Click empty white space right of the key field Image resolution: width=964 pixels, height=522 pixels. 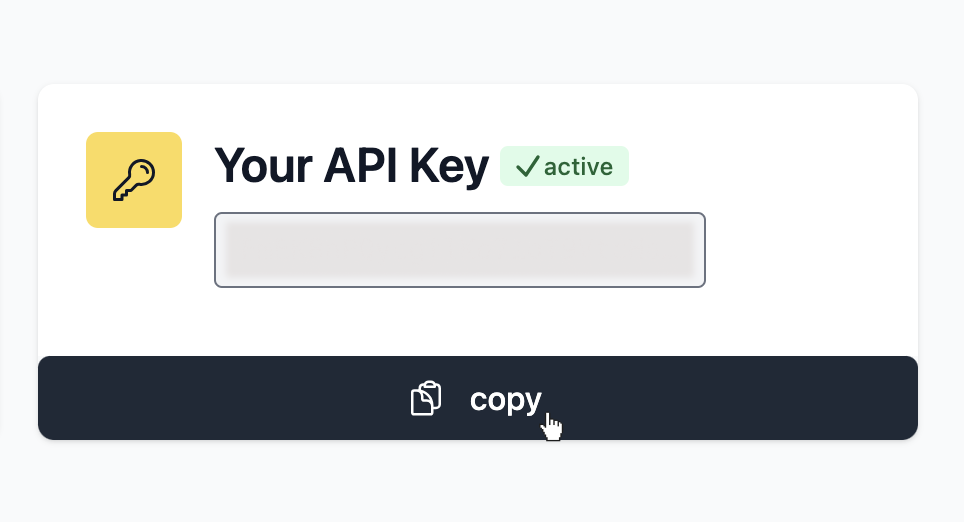[x=812, y=250]
